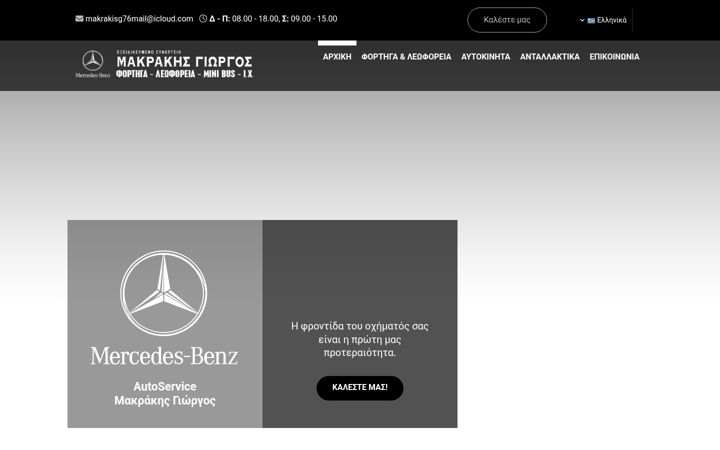Click the black ΚΑΛΕΣΤΕ ΜΑΣ! button
Viewport: 720px width, 450px height.
pos(360,388)
